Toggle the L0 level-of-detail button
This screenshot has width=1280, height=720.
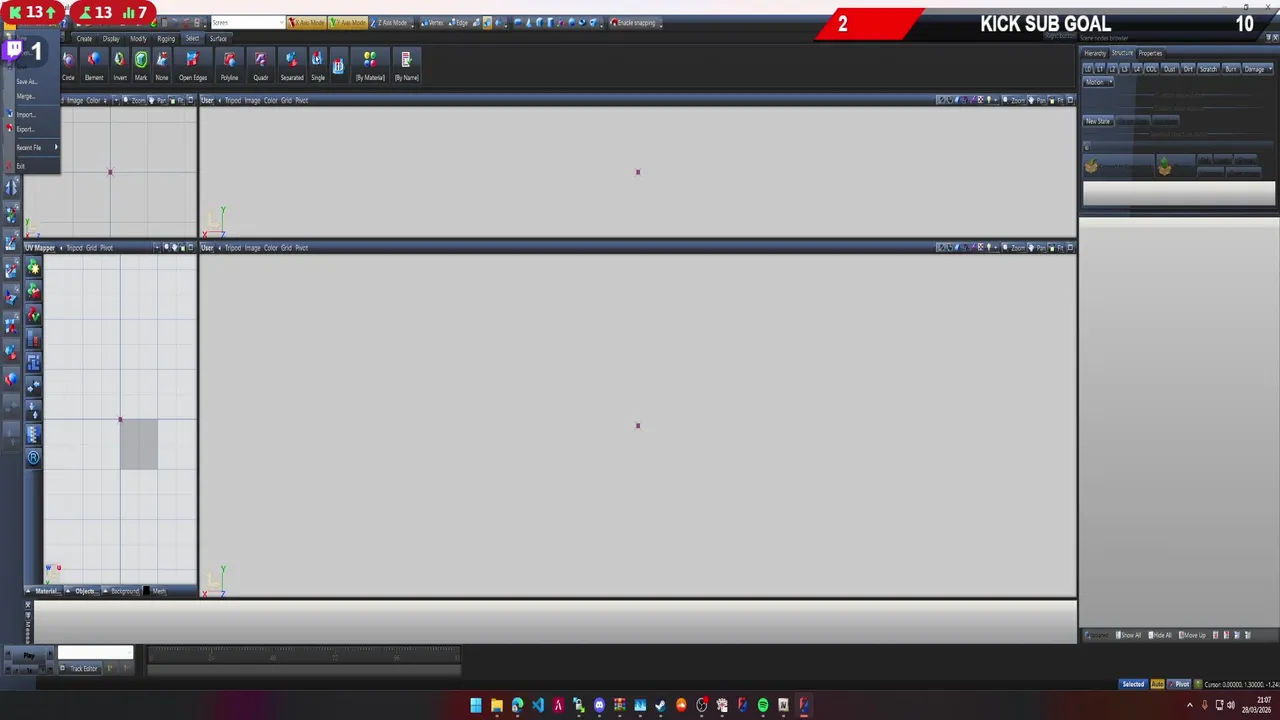point(1088,69)
